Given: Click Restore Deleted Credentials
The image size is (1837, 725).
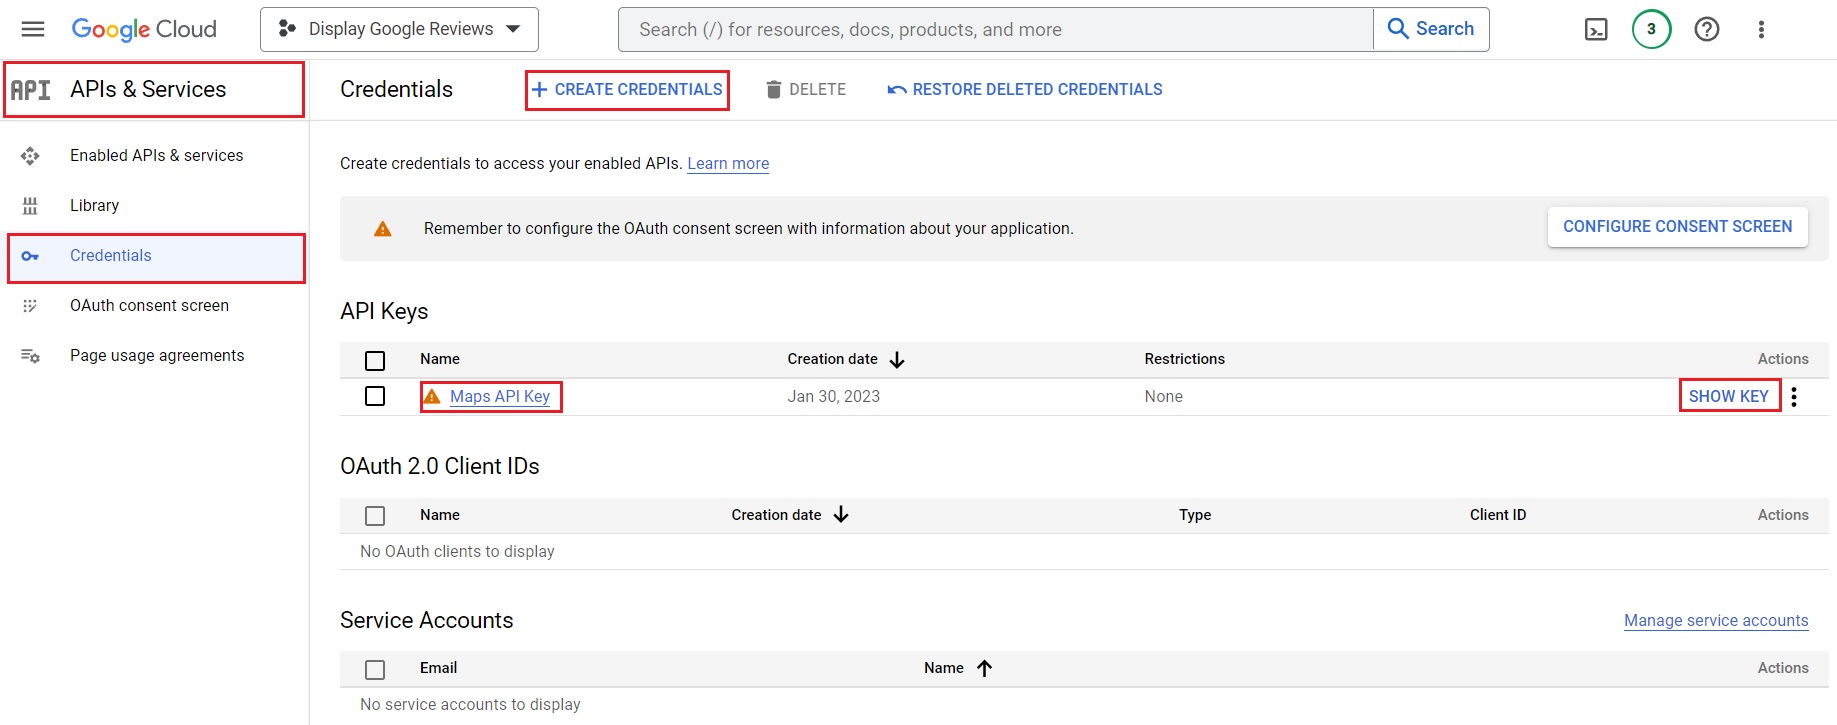Looking at the screenshot, I should click(1025, 90).
